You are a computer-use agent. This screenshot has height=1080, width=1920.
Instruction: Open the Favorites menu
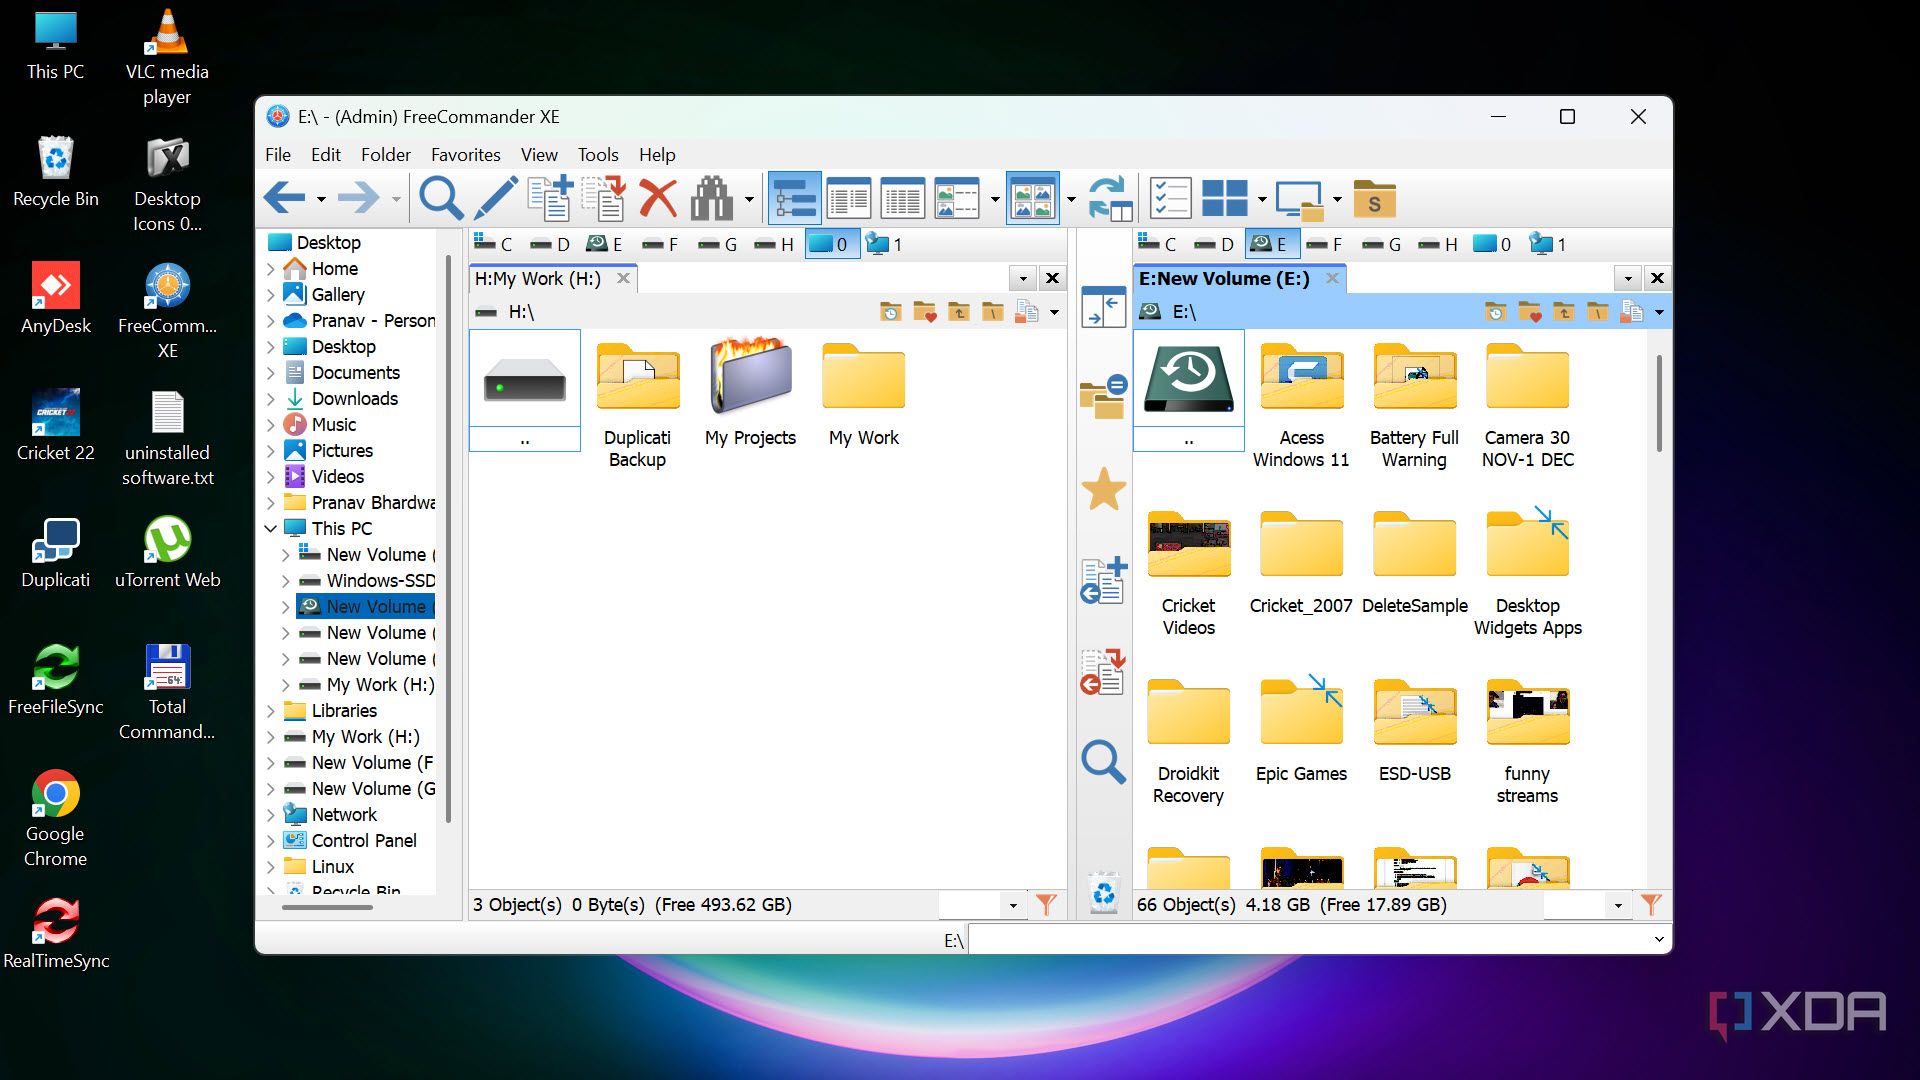tap(465, 155)
